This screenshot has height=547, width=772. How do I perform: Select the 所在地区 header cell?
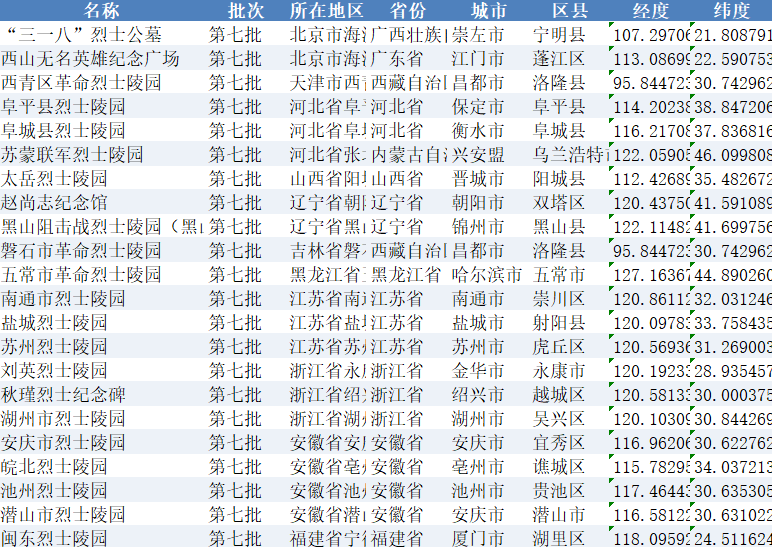pos(326,11)
